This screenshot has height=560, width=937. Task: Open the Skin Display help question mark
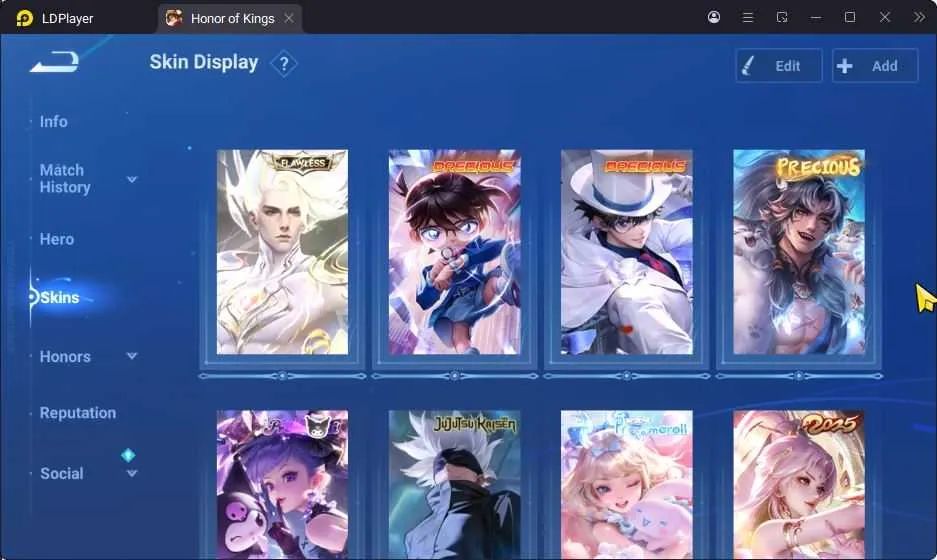(x=284, y=63)
